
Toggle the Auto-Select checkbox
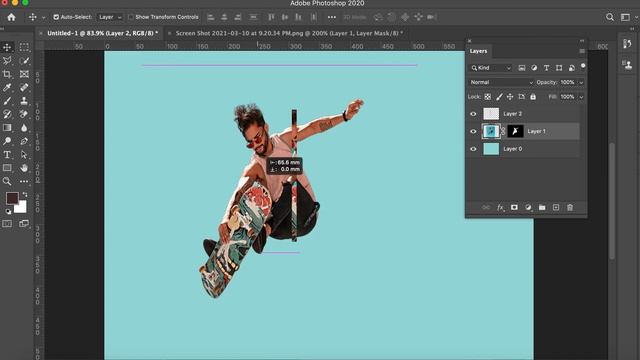[56, 17]
